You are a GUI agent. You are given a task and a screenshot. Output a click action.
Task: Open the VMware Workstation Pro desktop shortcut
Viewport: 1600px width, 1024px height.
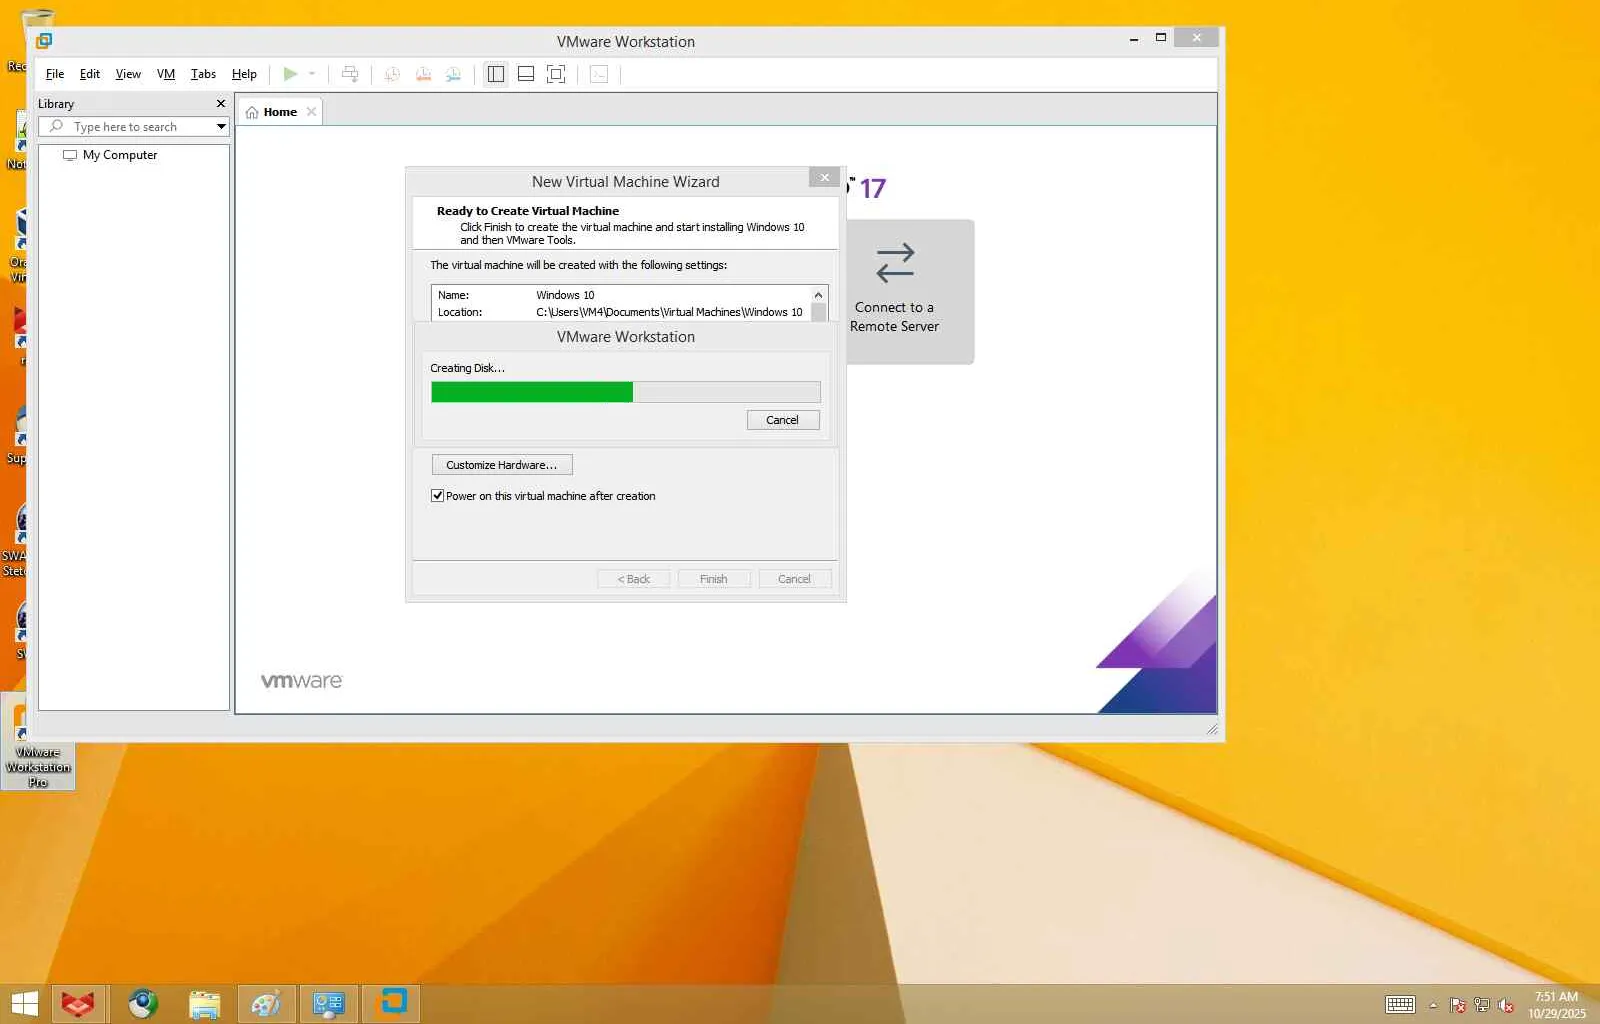pos(38,742)
